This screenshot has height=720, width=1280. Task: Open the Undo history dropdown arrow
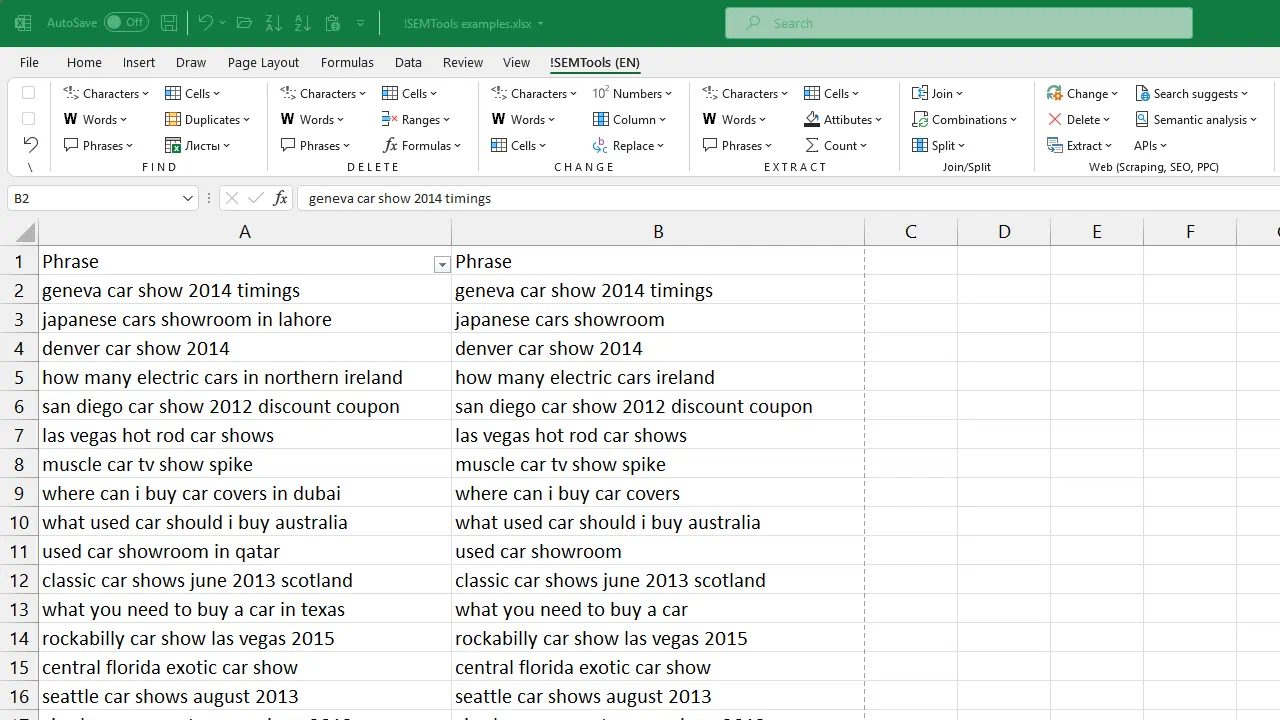click(x=222, y=22)
